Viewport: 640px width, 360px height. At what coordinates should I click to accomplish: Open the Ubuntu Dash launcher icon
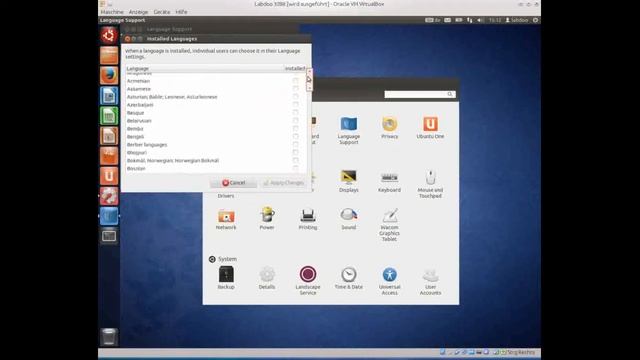pos(109,35)
